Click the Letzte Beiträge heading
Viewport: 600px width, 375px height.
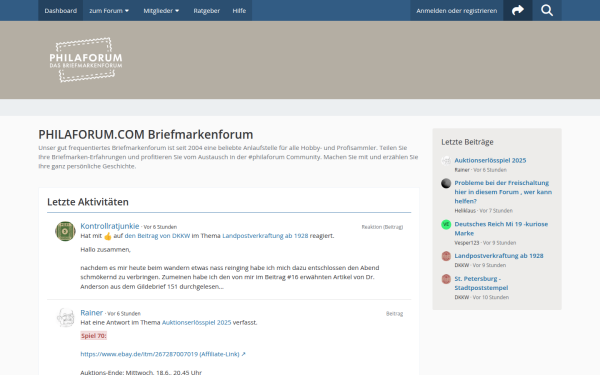coord(467,142)
